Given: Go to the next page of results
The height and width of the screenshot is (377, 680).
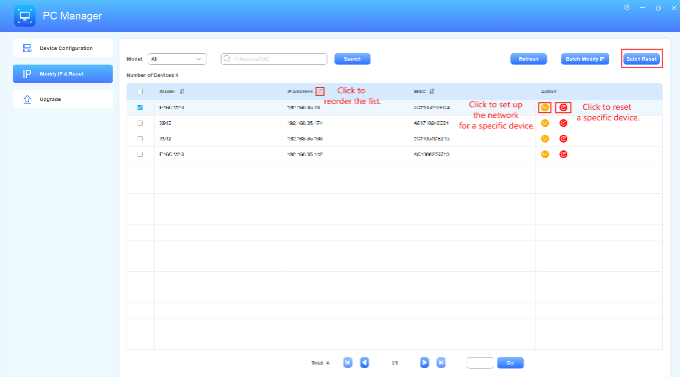Looking at the screenshot, I should click(425, 363).
